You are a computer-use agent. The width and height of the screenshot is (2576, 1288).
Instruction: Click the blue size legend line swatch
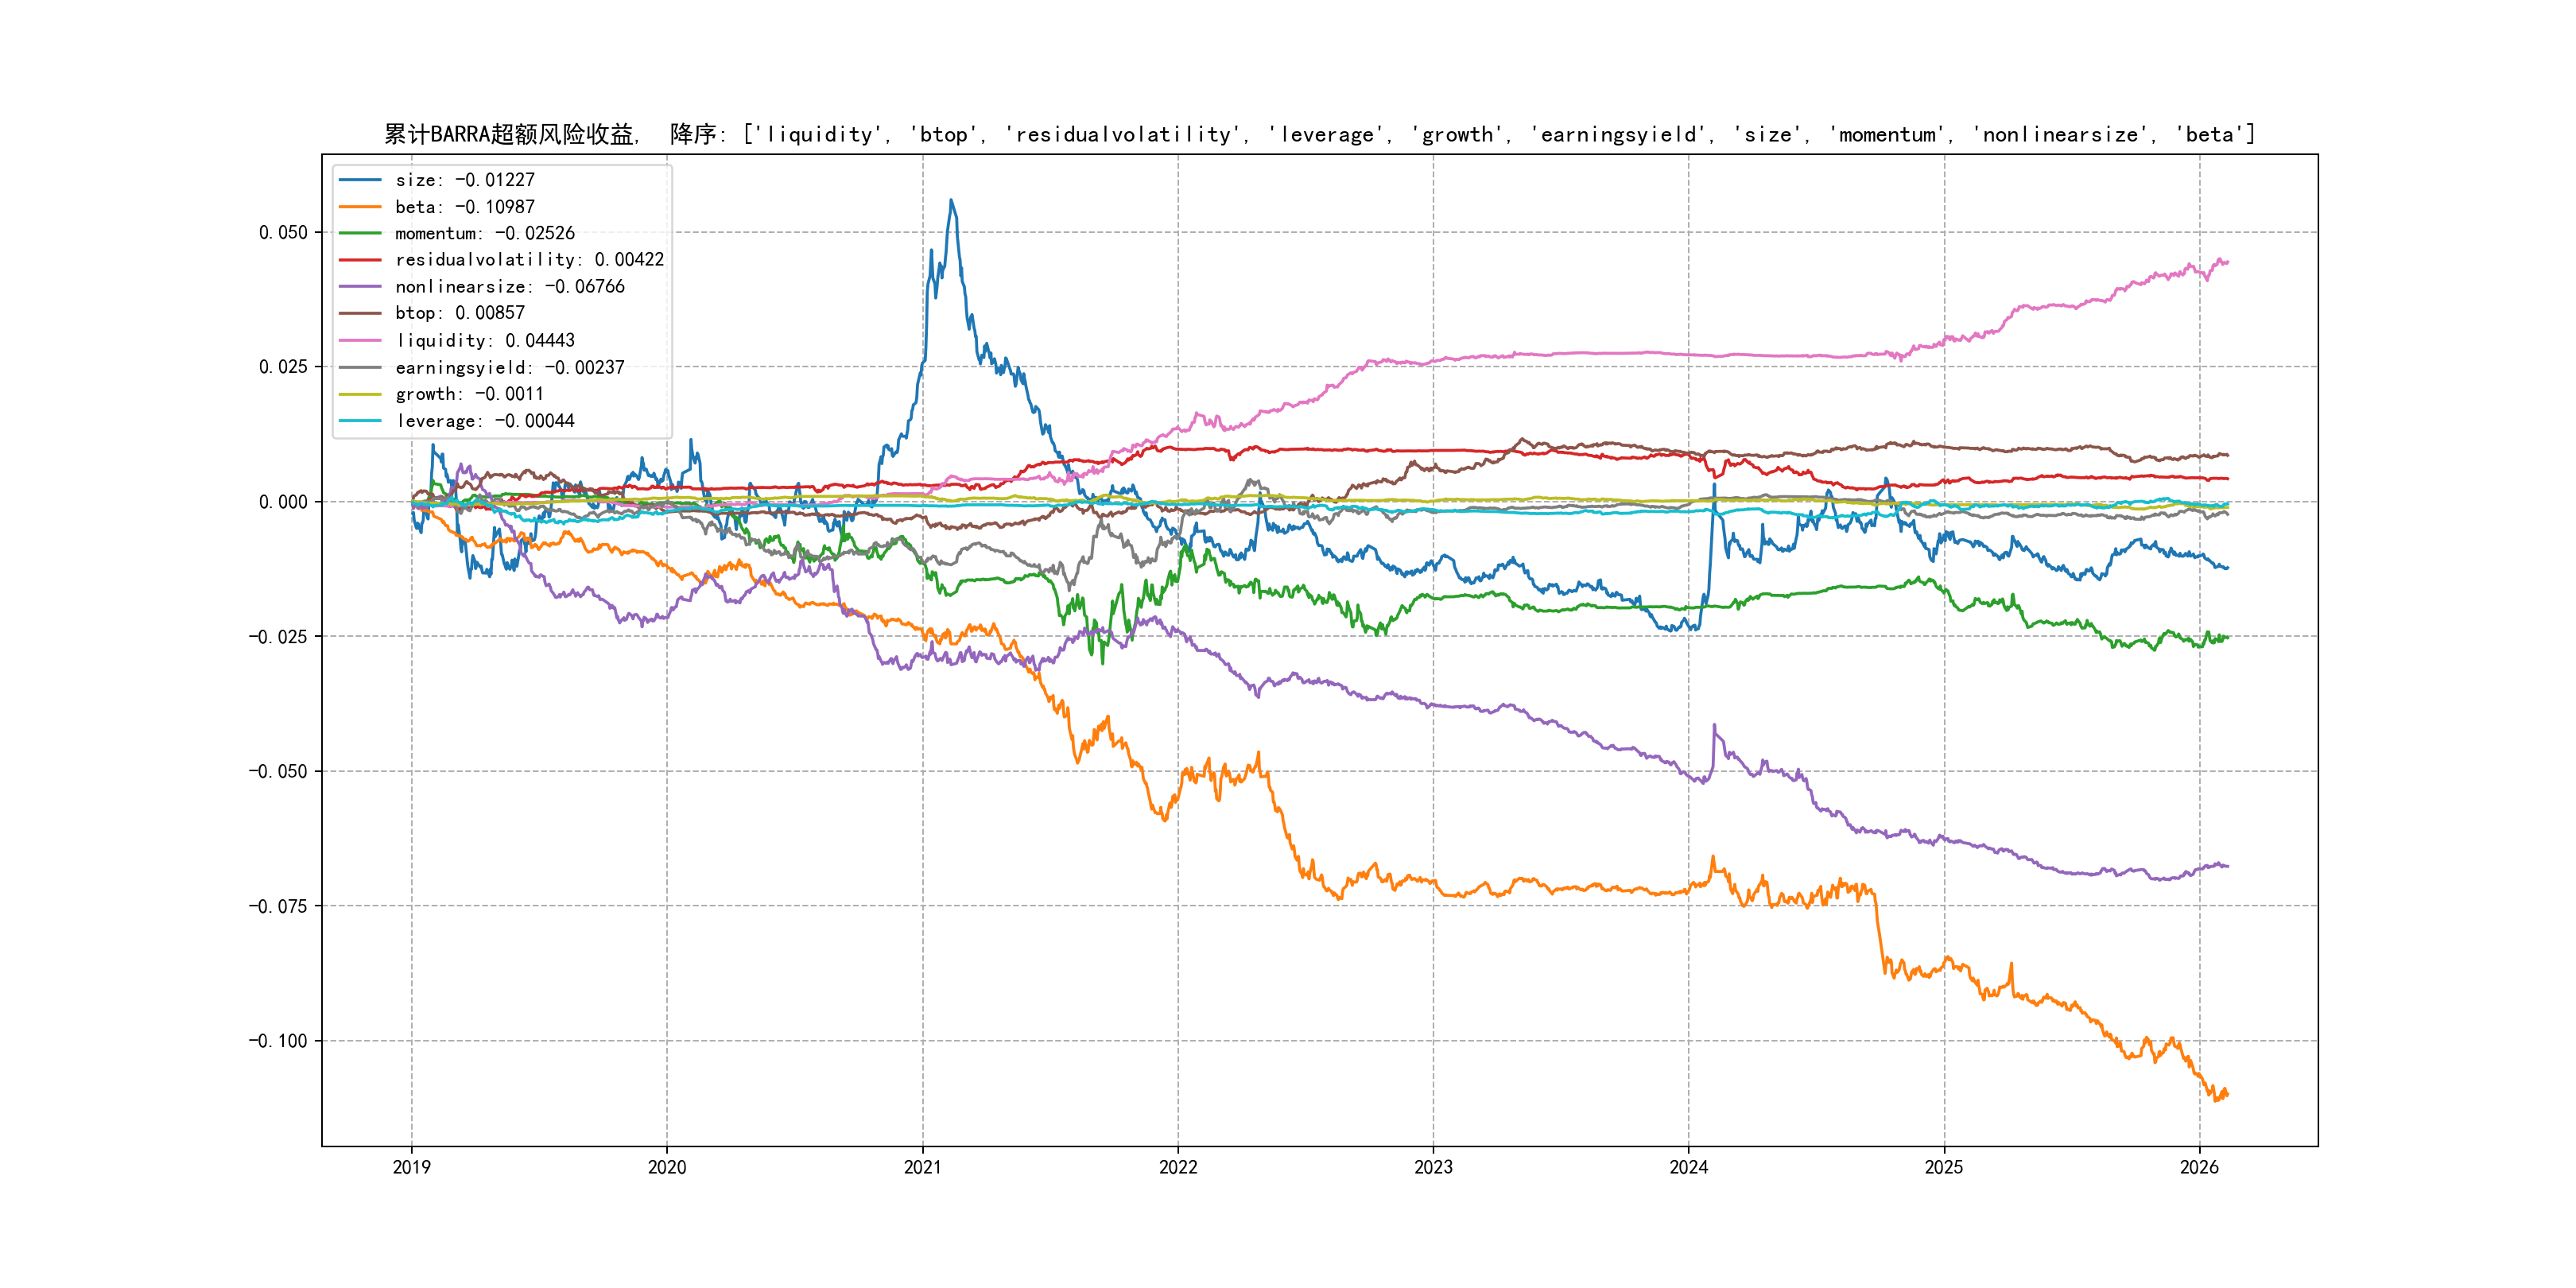360,180
